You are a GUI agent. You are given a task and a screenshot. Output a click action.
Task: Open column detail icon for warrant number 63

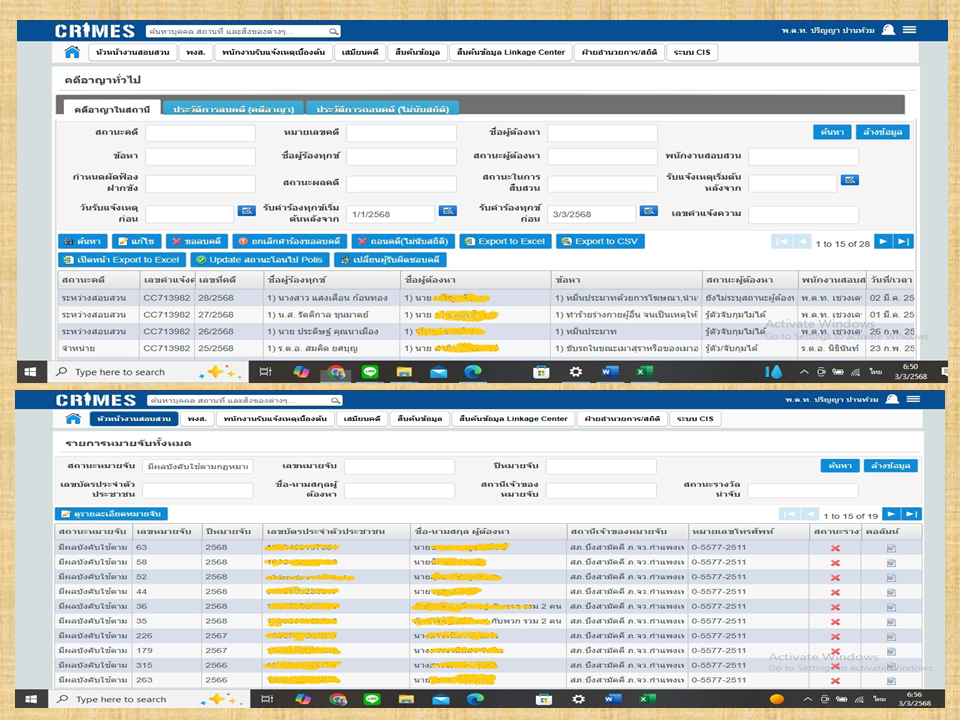tap(891, 548)
